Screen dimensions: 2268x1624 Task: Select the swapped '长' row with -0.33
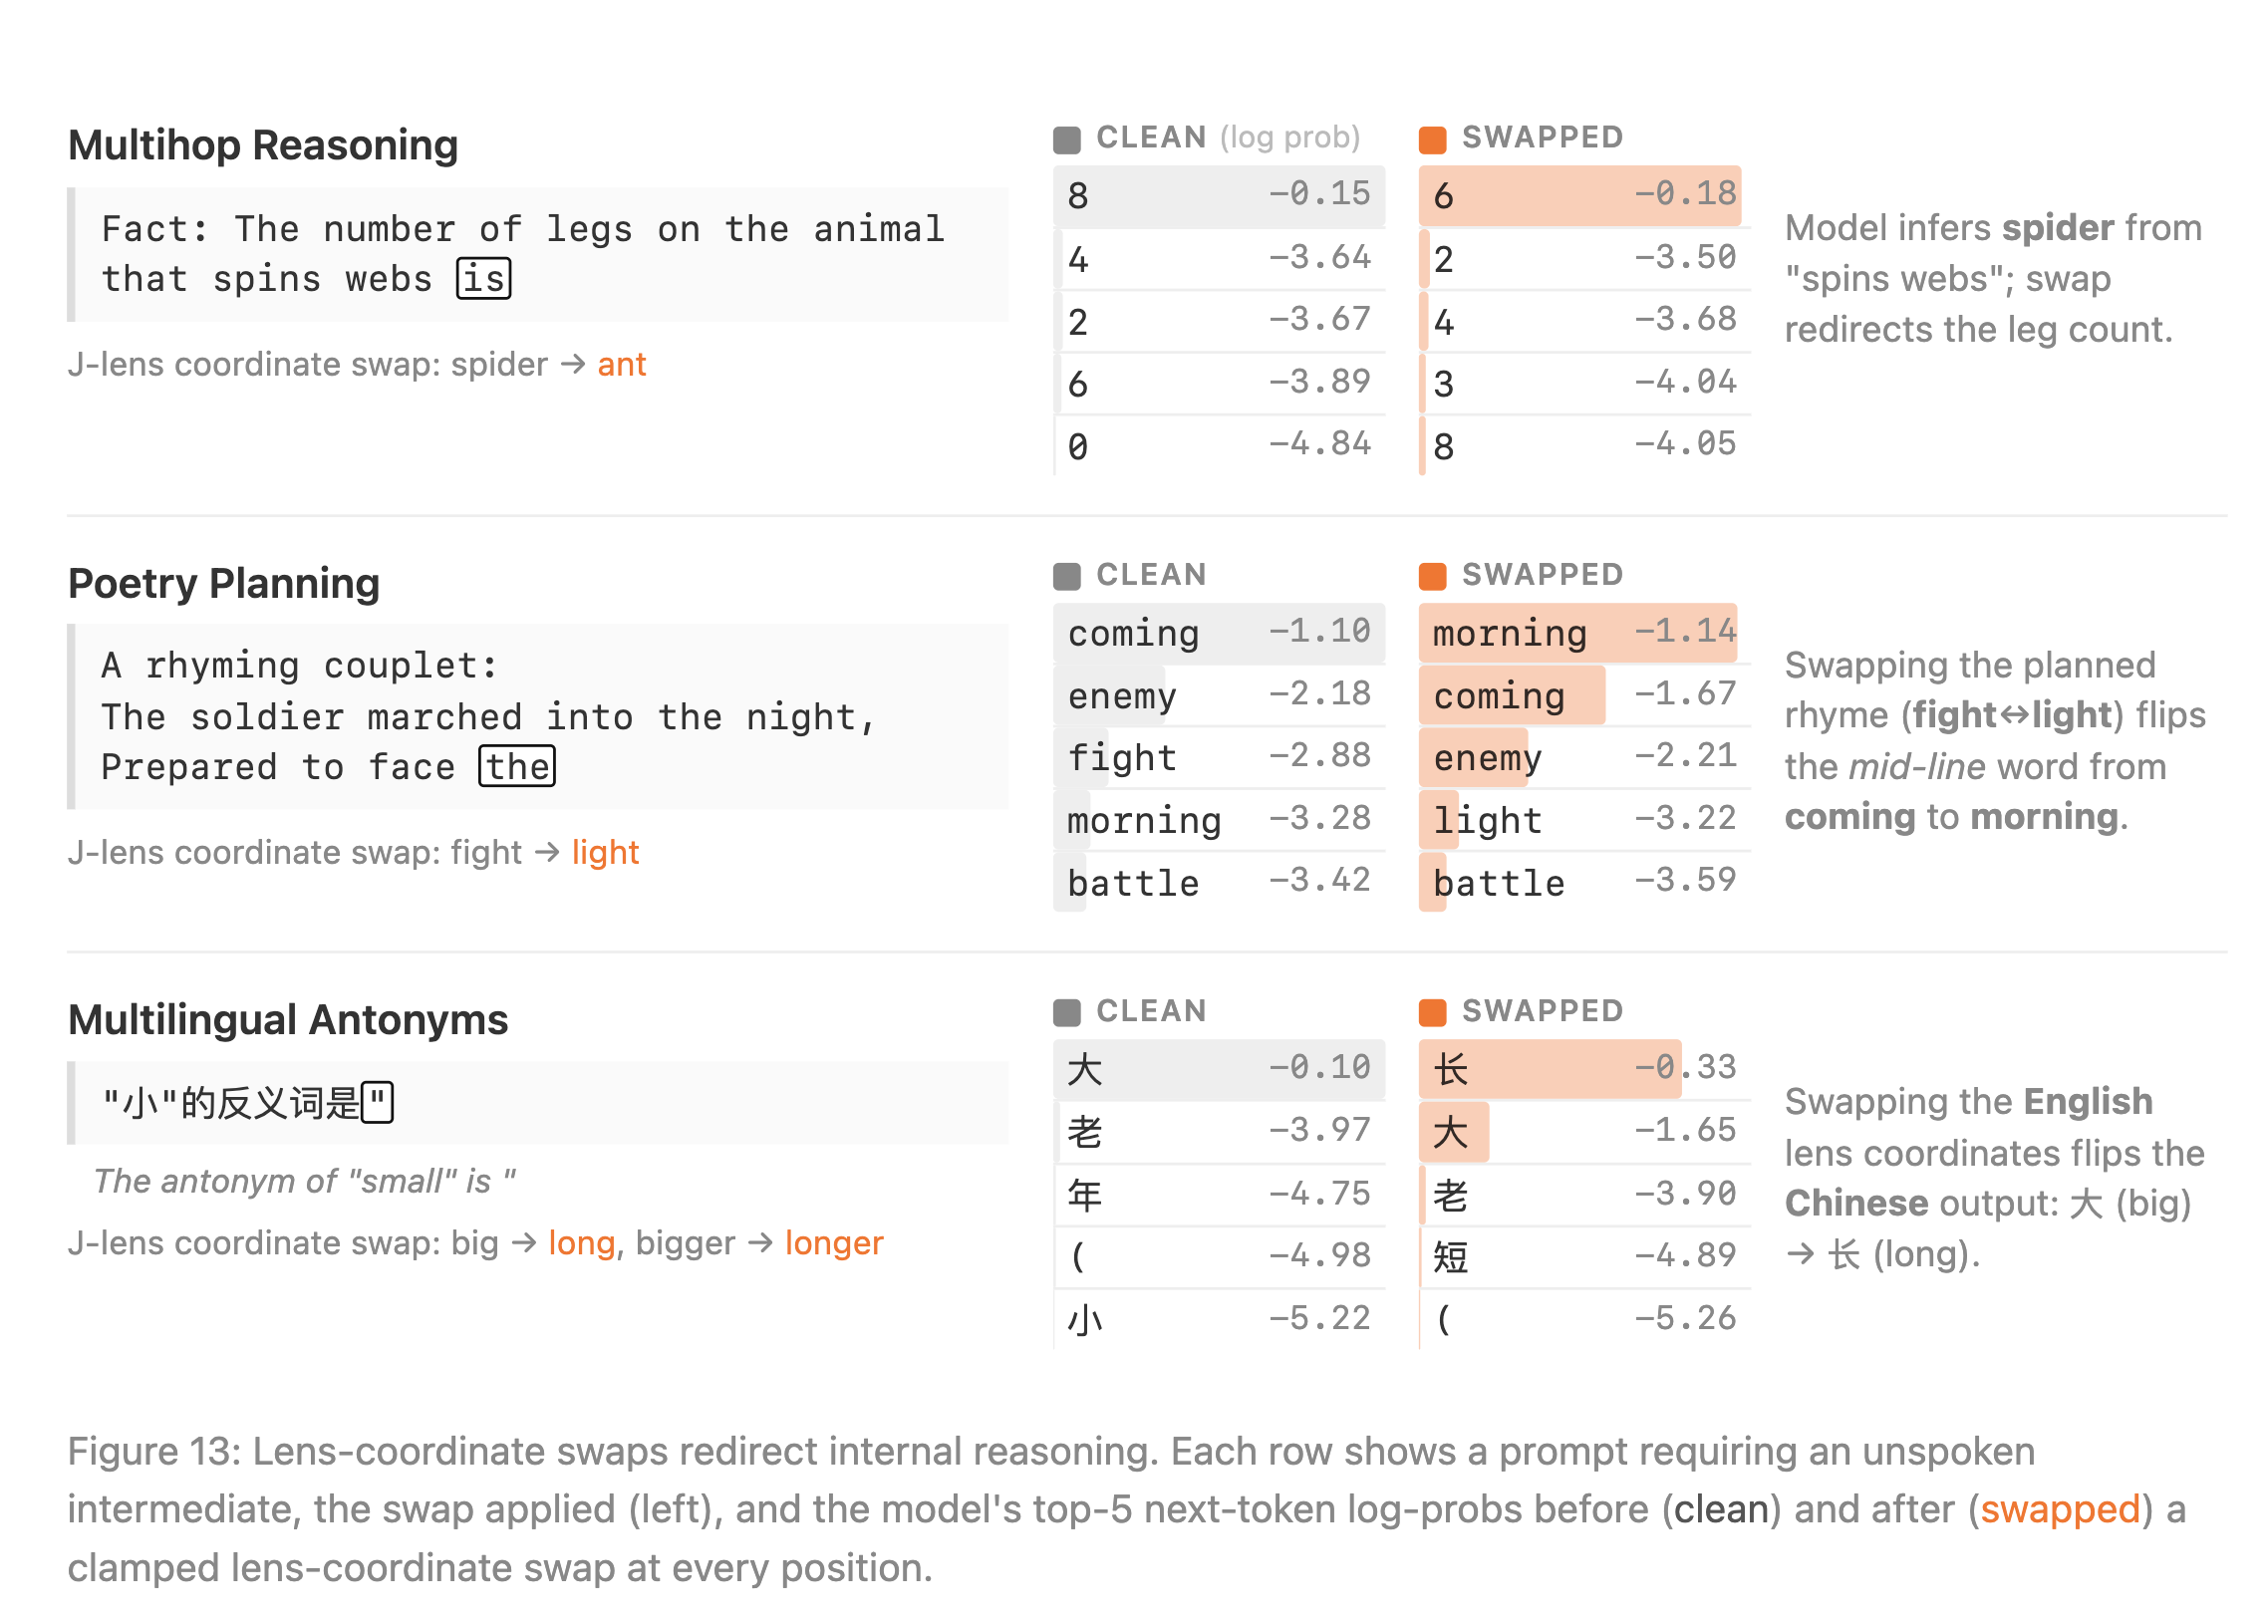point(1585,1070)
